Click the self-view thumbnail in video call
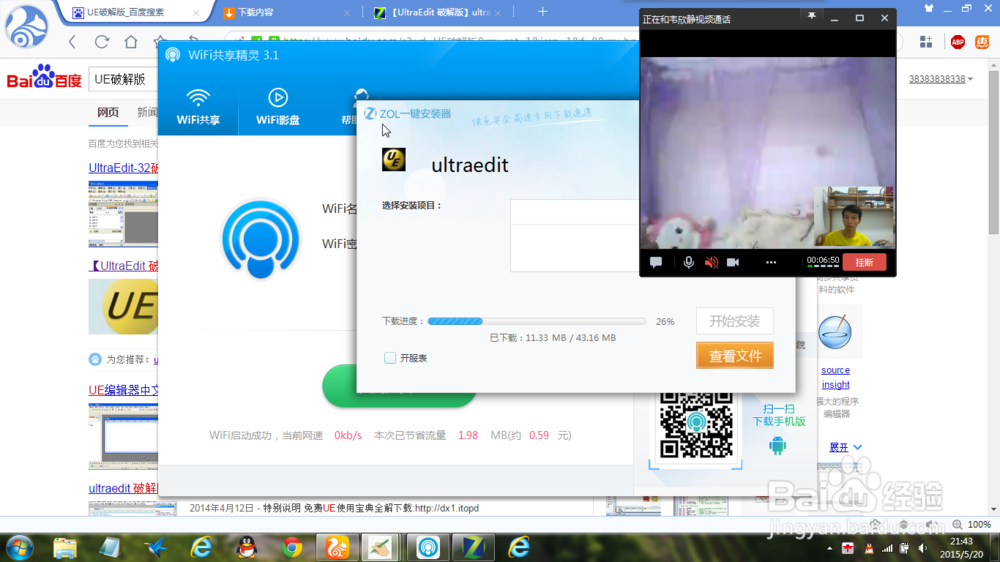 coord(854,216)
